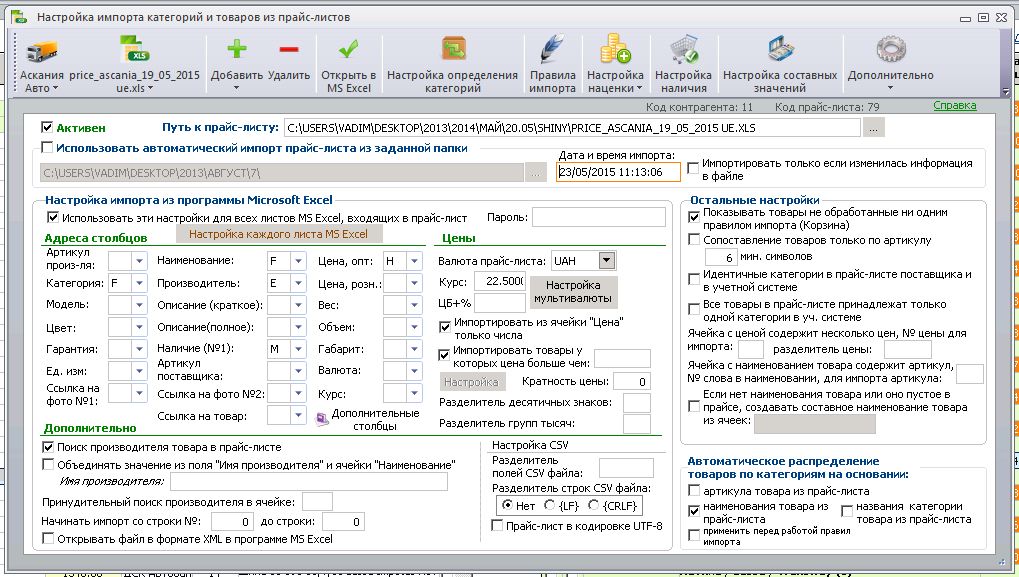Click the Настройка button under price filter
Image resolution: width=1019 pixels, height=577 pixels.
point(471,382)
